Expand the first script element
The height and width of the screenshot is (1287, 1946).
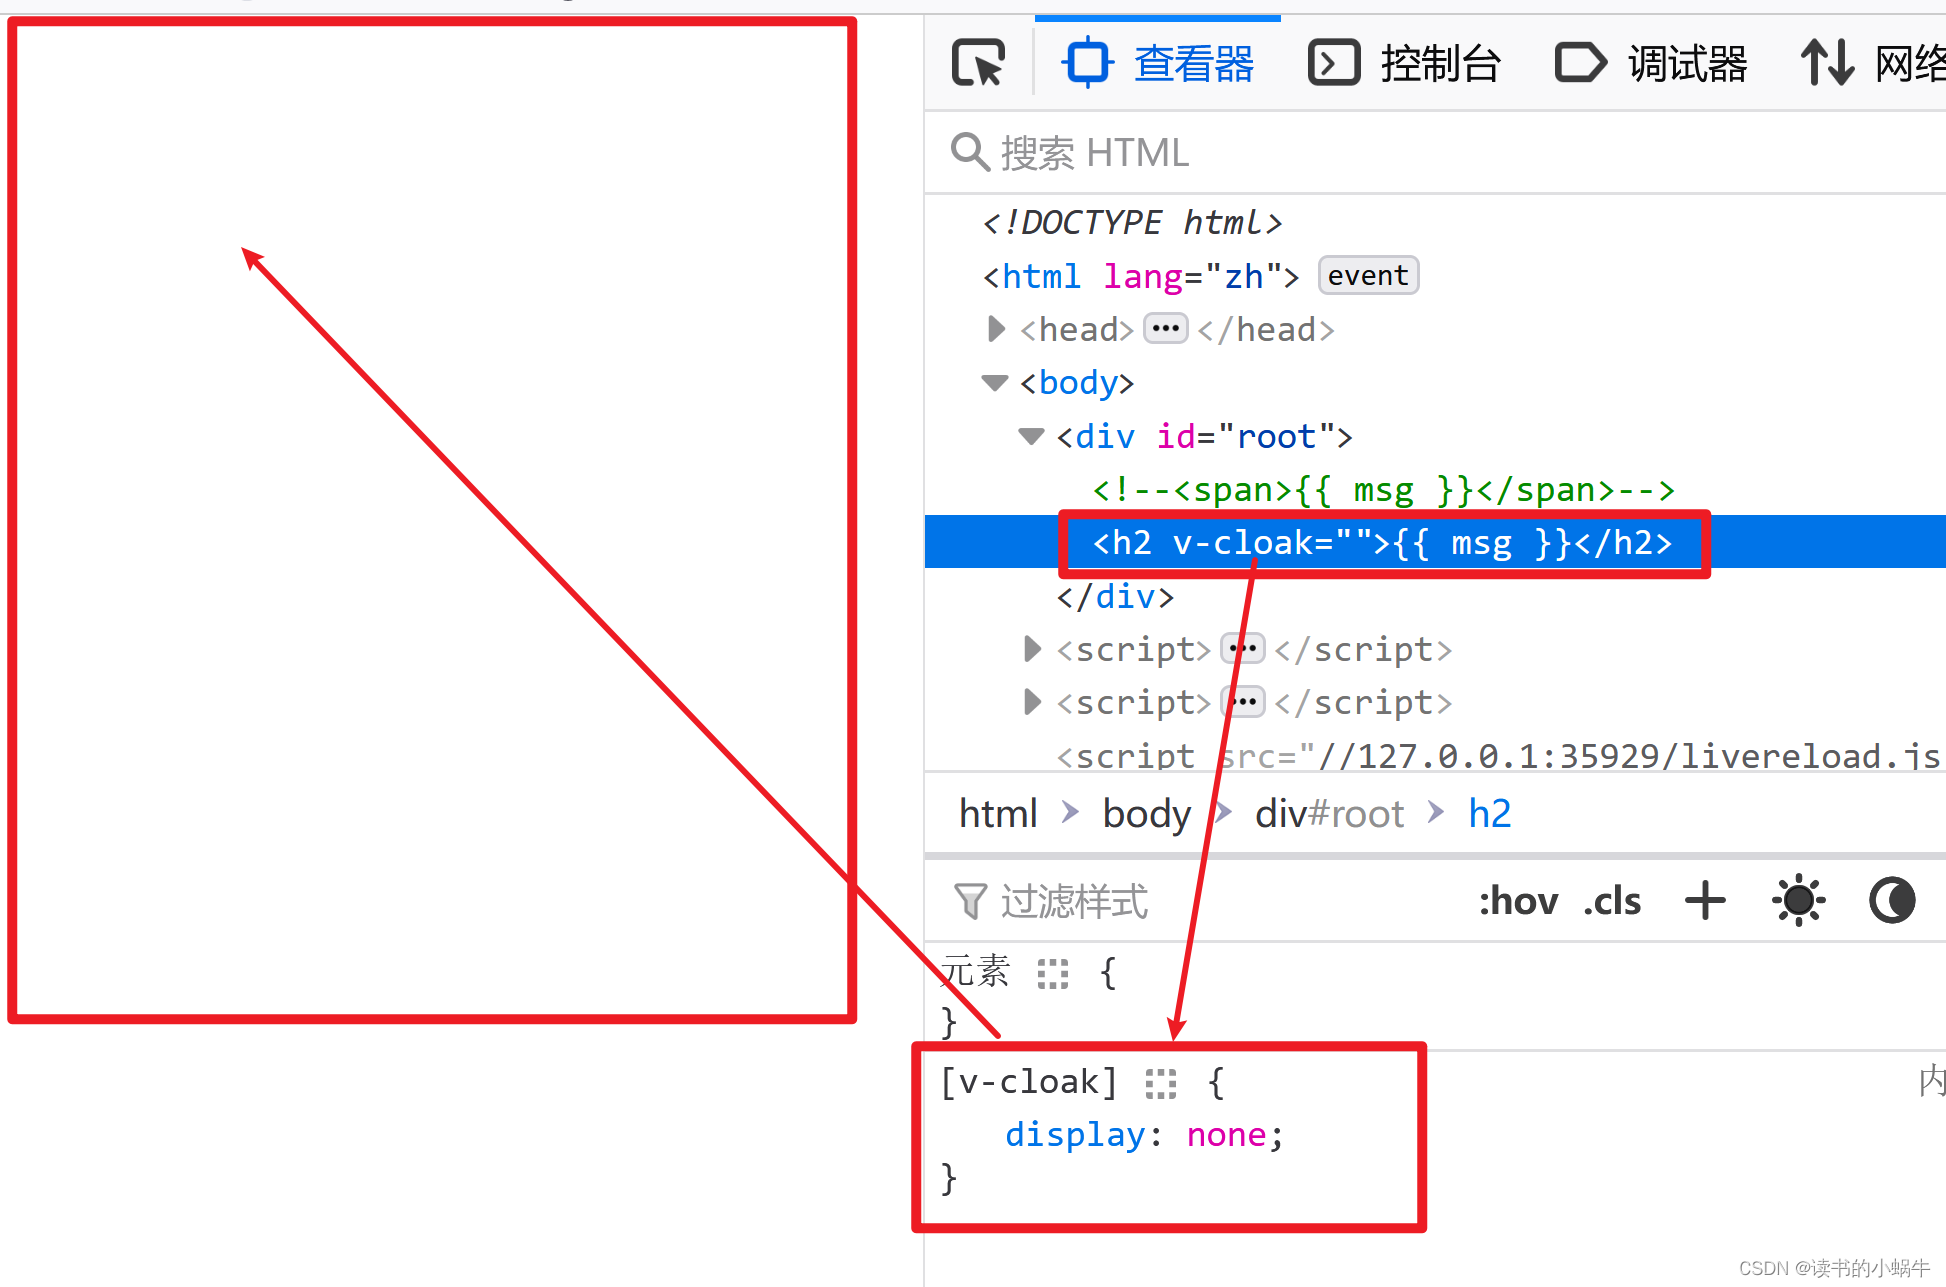coord(1033,649)
